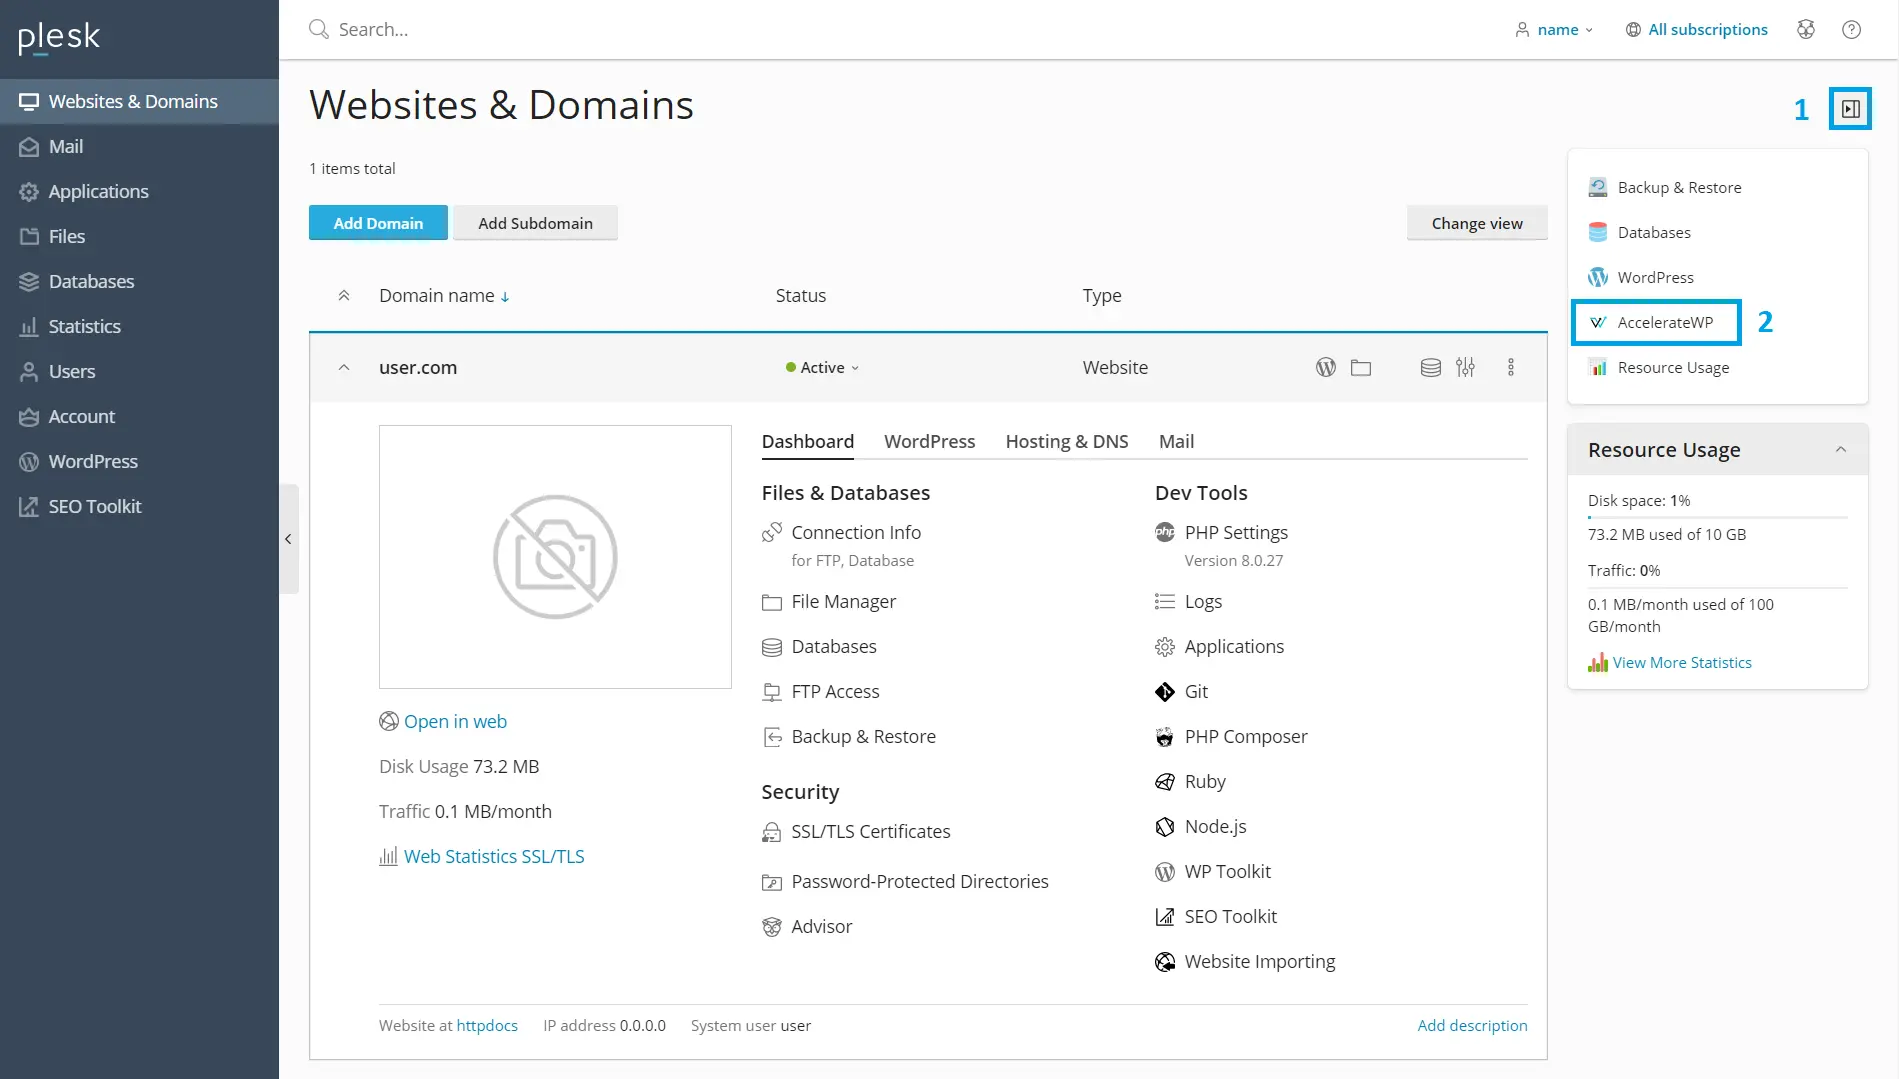Image resolution: width=1899 pixels, height=1079 pixels.
Task: Collapse all domains with double chevron
Action: 343,295
